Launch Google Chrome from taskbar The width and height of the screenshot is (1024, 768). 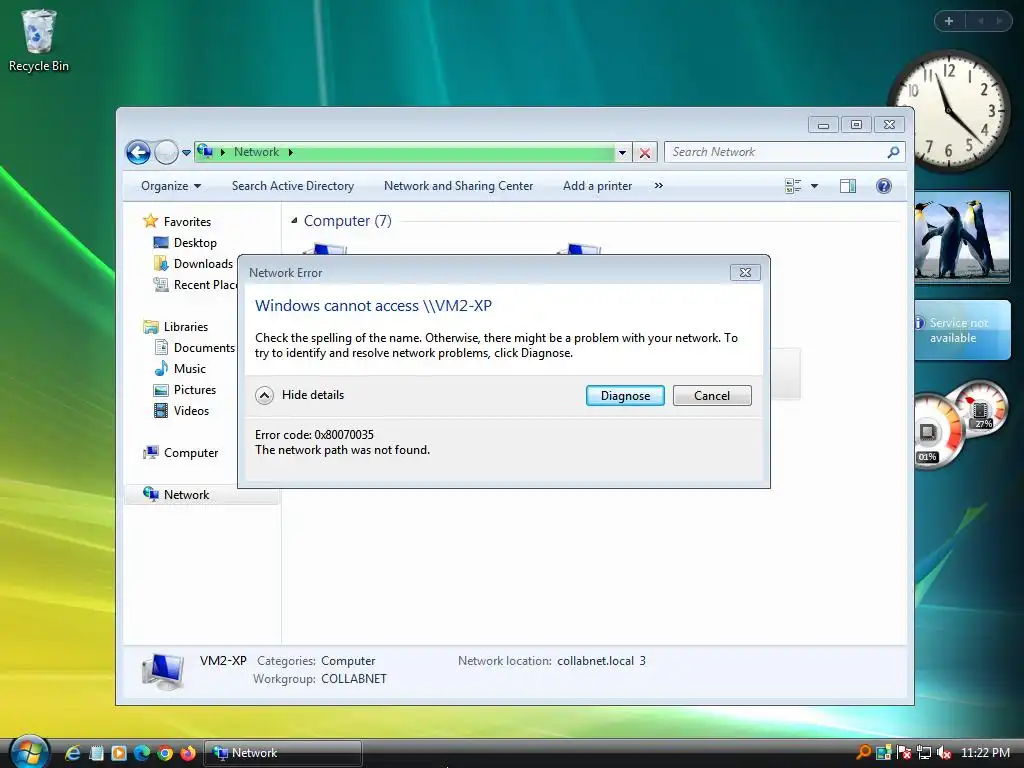[x=165, y=753]
